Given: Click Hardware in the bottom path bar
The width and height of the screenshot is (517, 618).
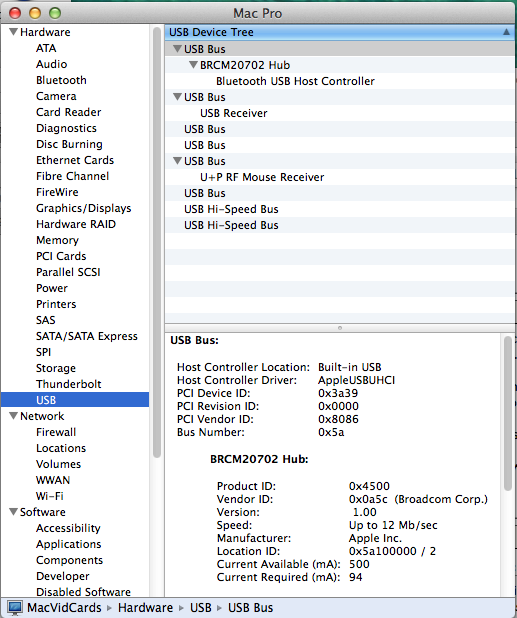Looking at the screenshot, I should click(145, 608).
